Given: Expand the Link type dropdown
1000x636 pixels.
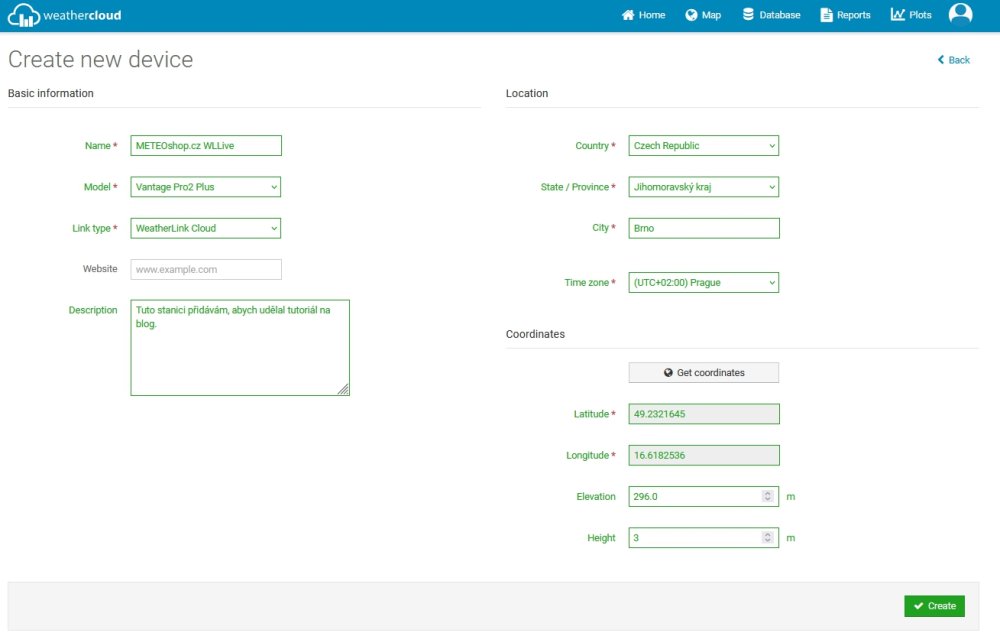Looking at the screenshot, I should (206, 228).
